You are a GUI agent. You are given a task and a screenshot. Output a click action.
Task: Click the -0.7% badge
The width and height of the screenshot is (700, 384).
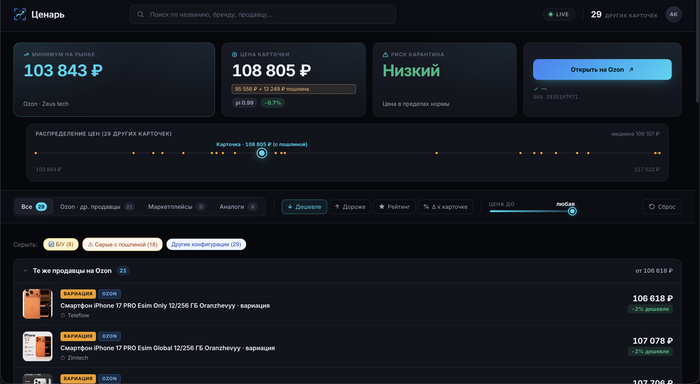pyautogui.click(x=272, y=103)
